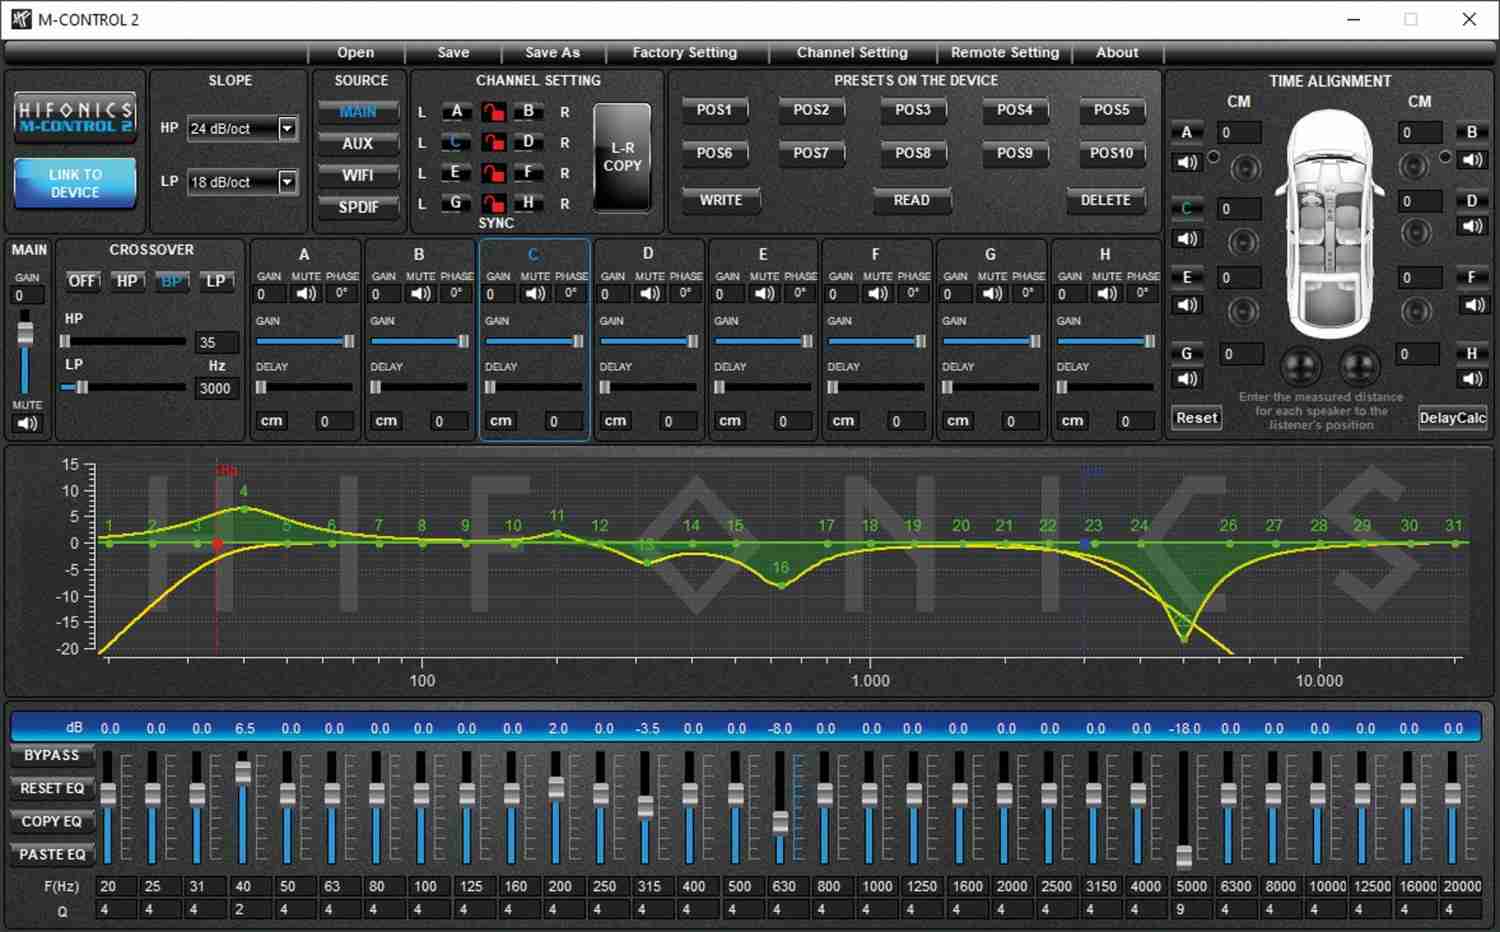
Task: Select preset POS3
Action: click(x=913, y=110)
